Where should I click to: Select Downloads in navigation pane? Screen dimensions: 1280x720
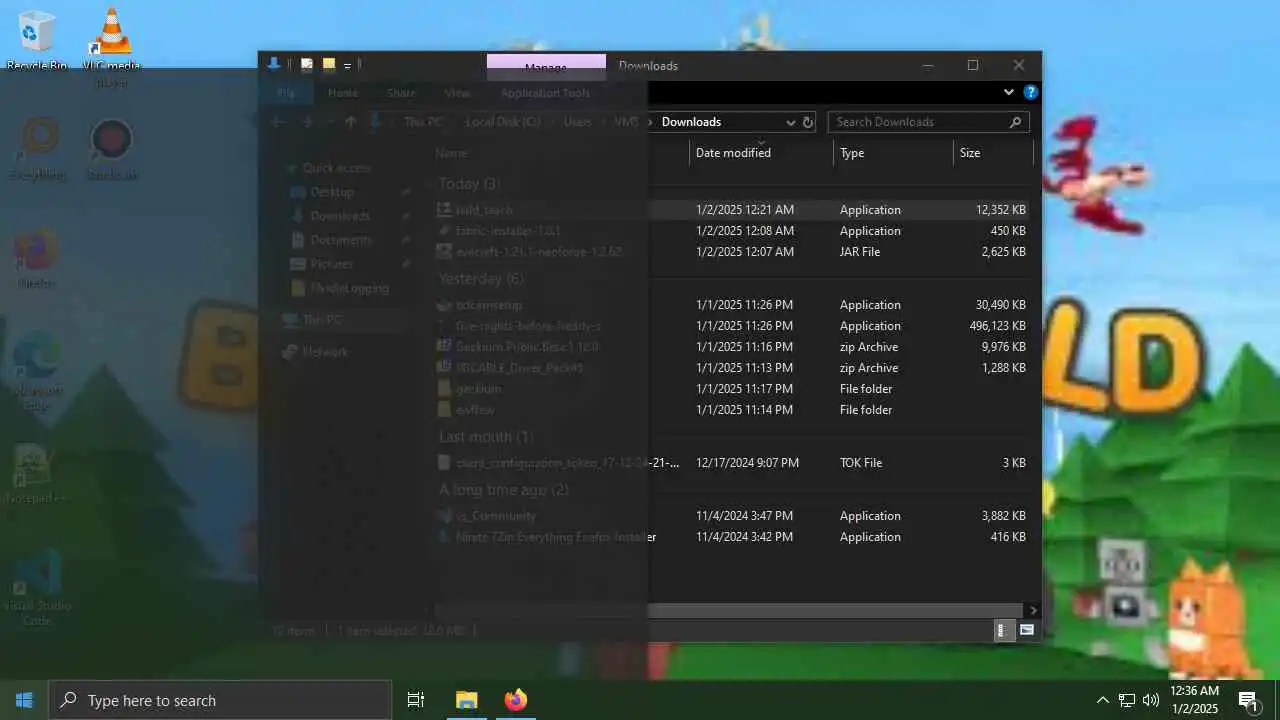(x=340, y=216)
